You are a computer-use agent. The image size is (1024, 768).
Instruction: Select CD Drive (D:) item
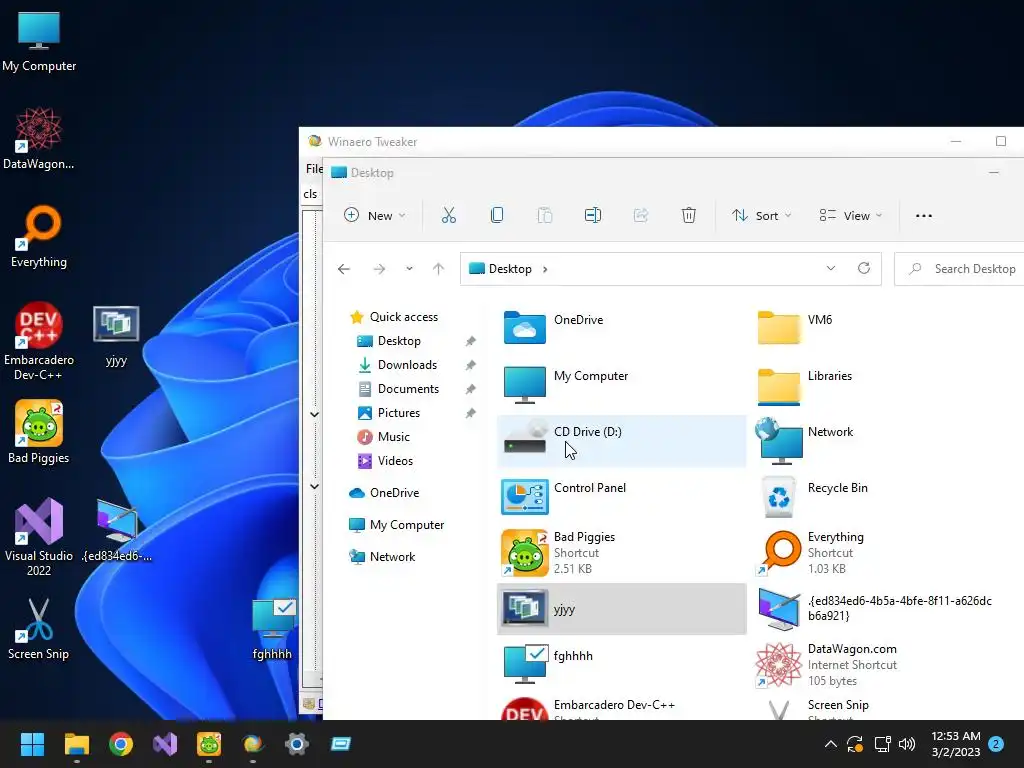pyautogui.click(x=621, y=441)
